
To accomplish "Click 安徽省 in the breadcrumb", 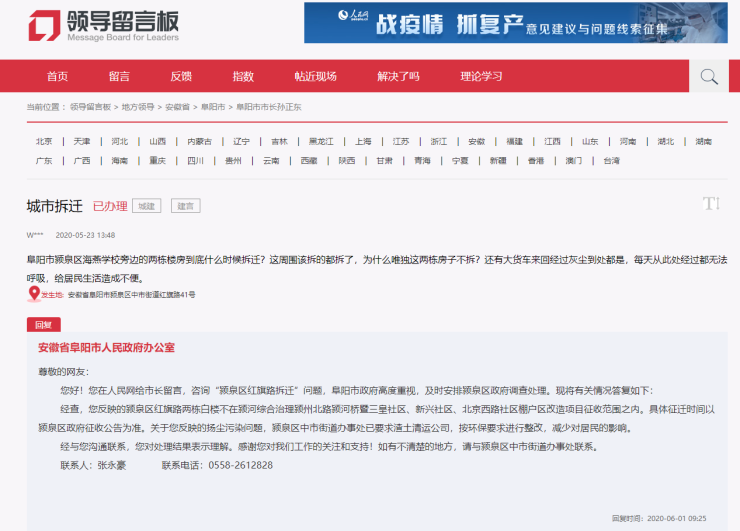I will [177, 107].
